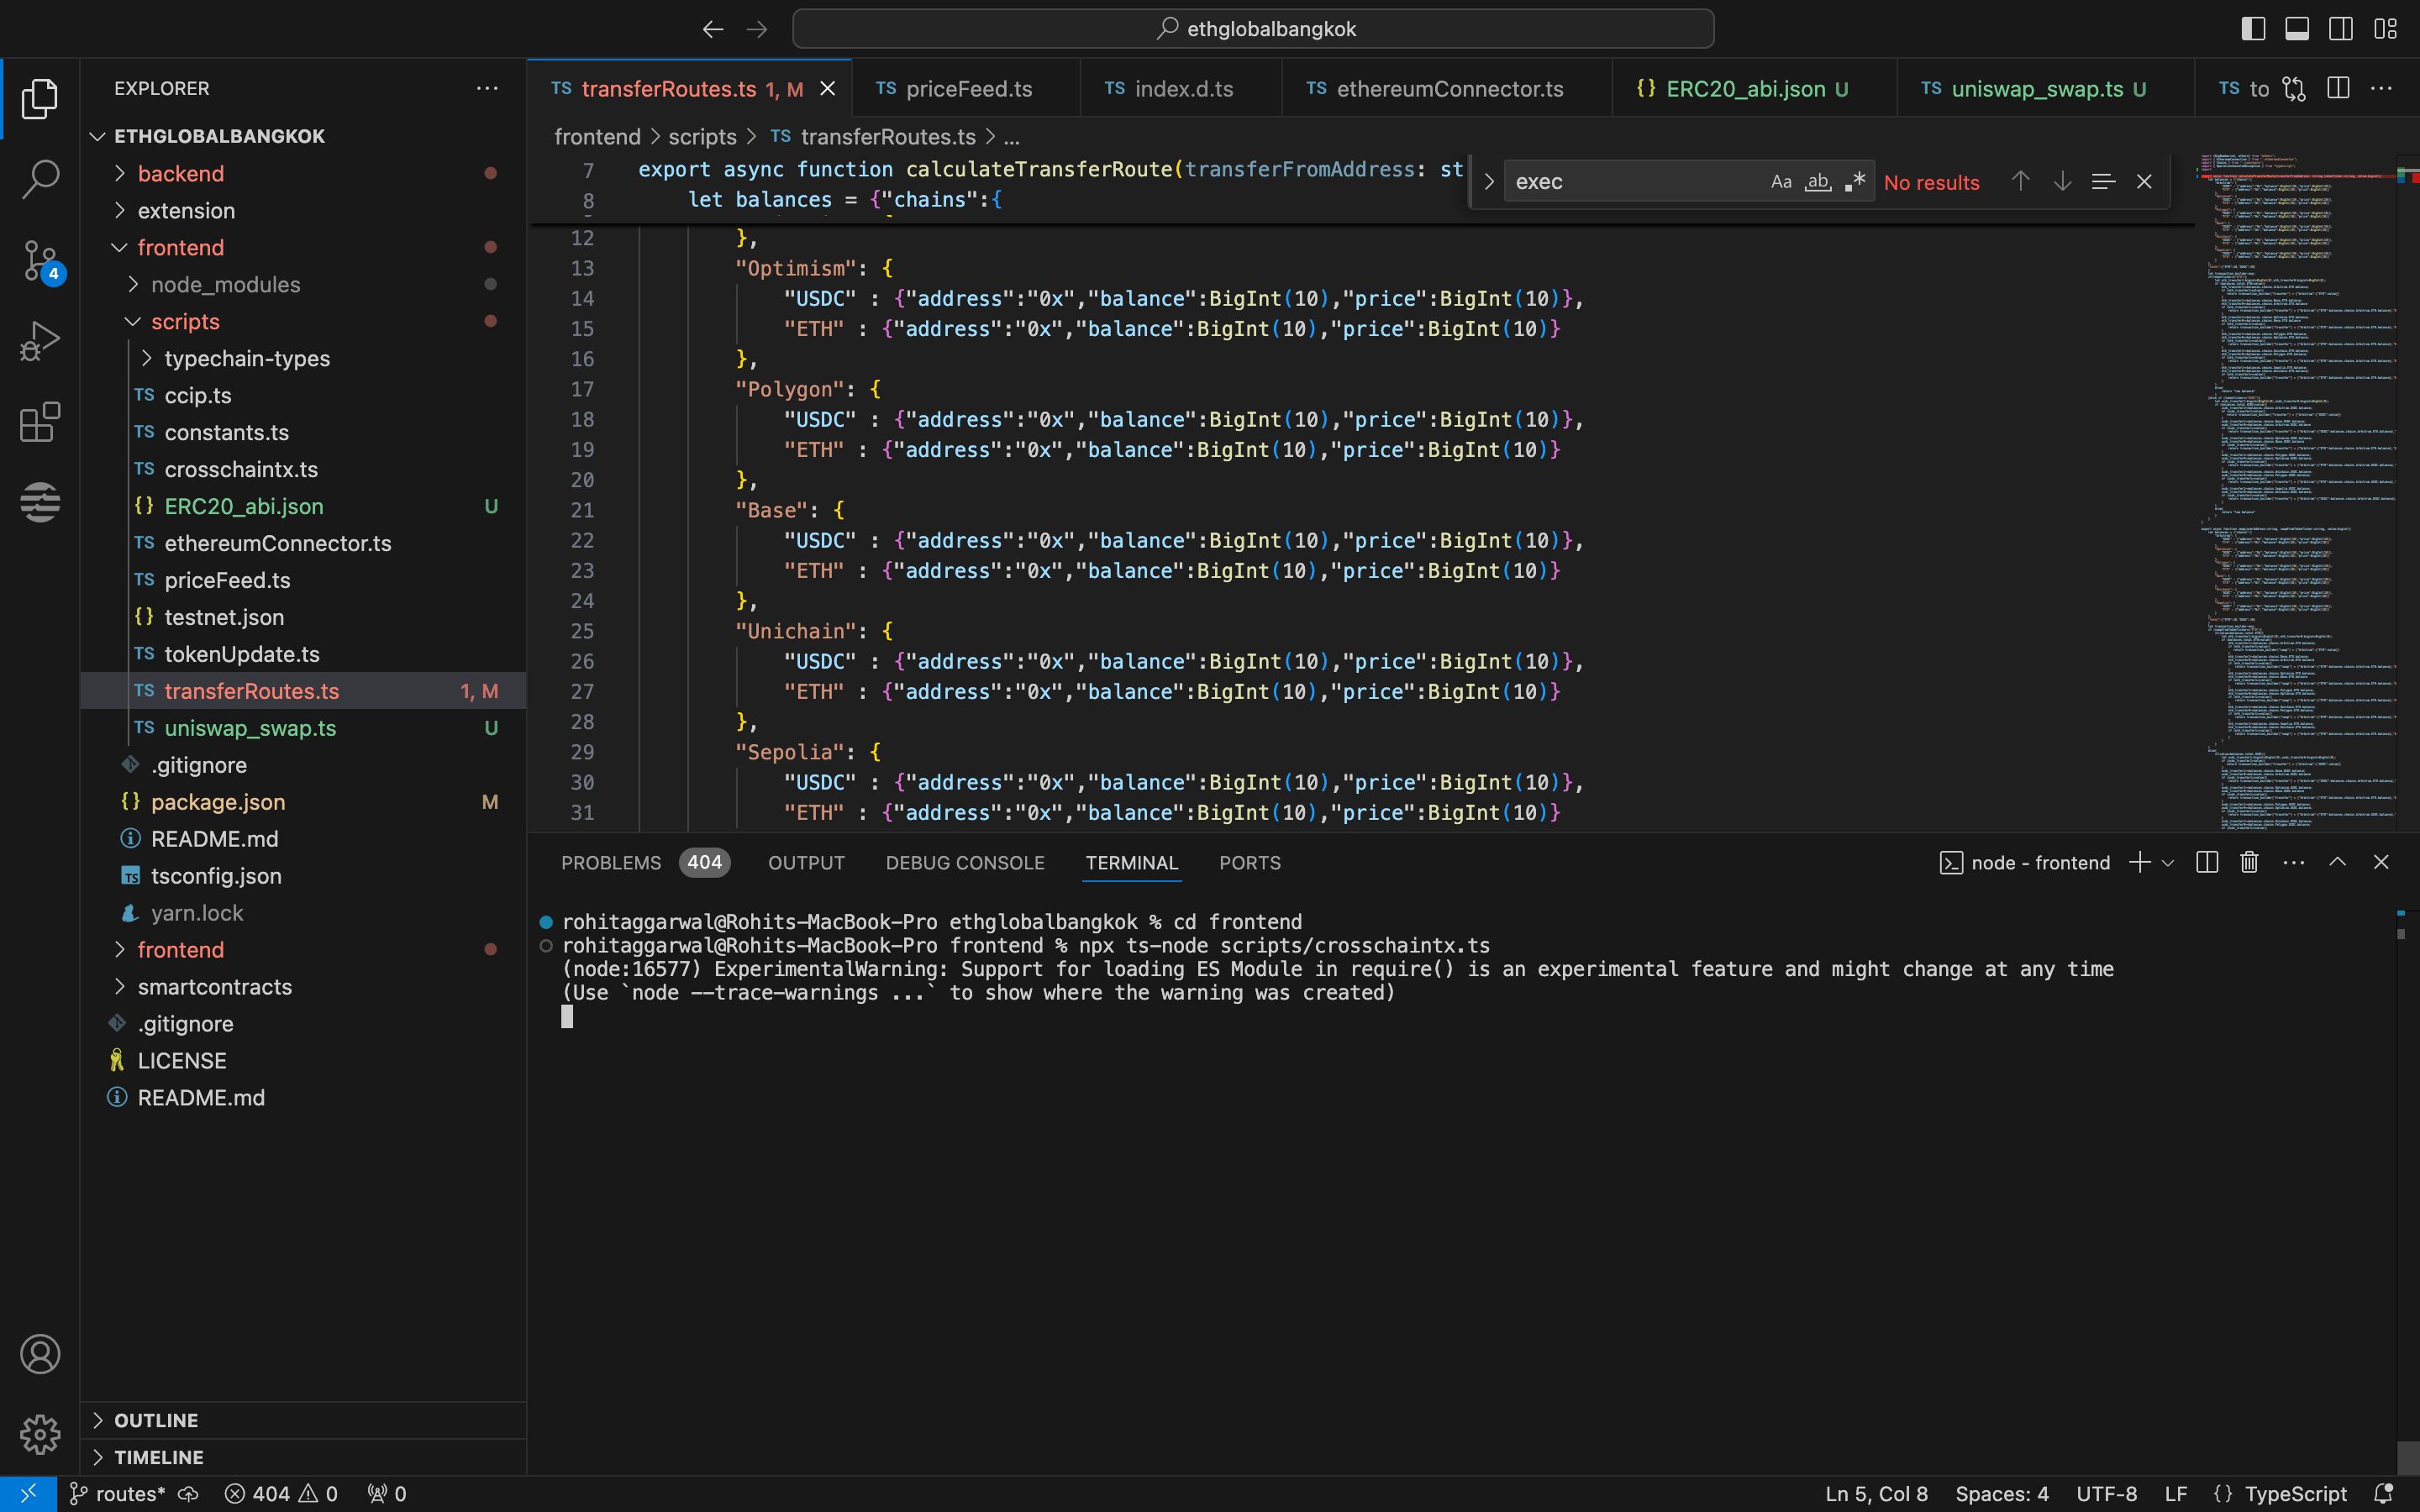Open the Accounts menu icon
The width and height of the screenshot is (2420, 1512).
pyautogui.click(x=40, y=1354)
